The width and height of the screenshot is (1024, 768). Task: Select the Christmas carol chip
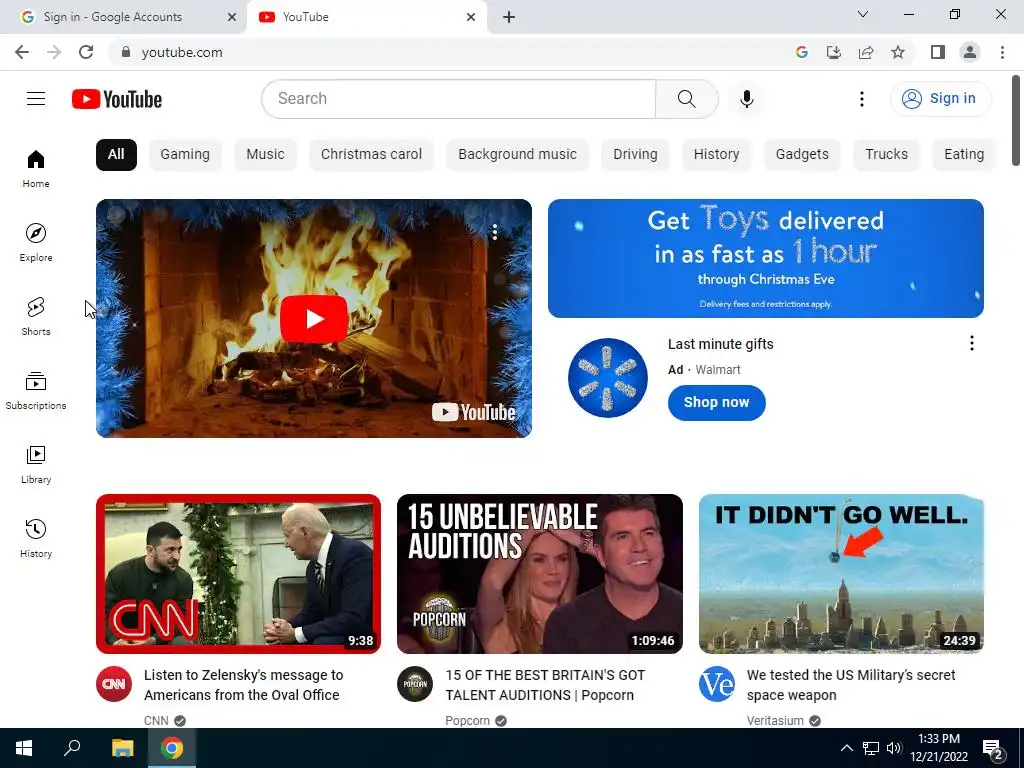pos(371,155)
